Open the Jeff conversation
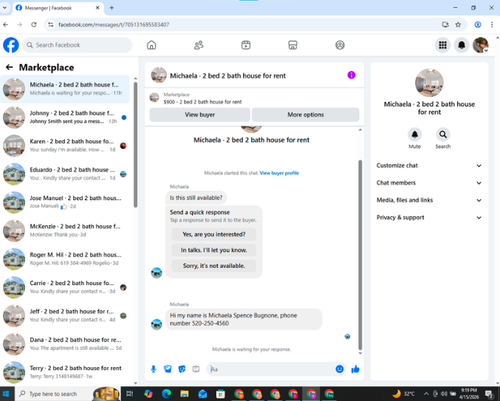 (65, 316)
